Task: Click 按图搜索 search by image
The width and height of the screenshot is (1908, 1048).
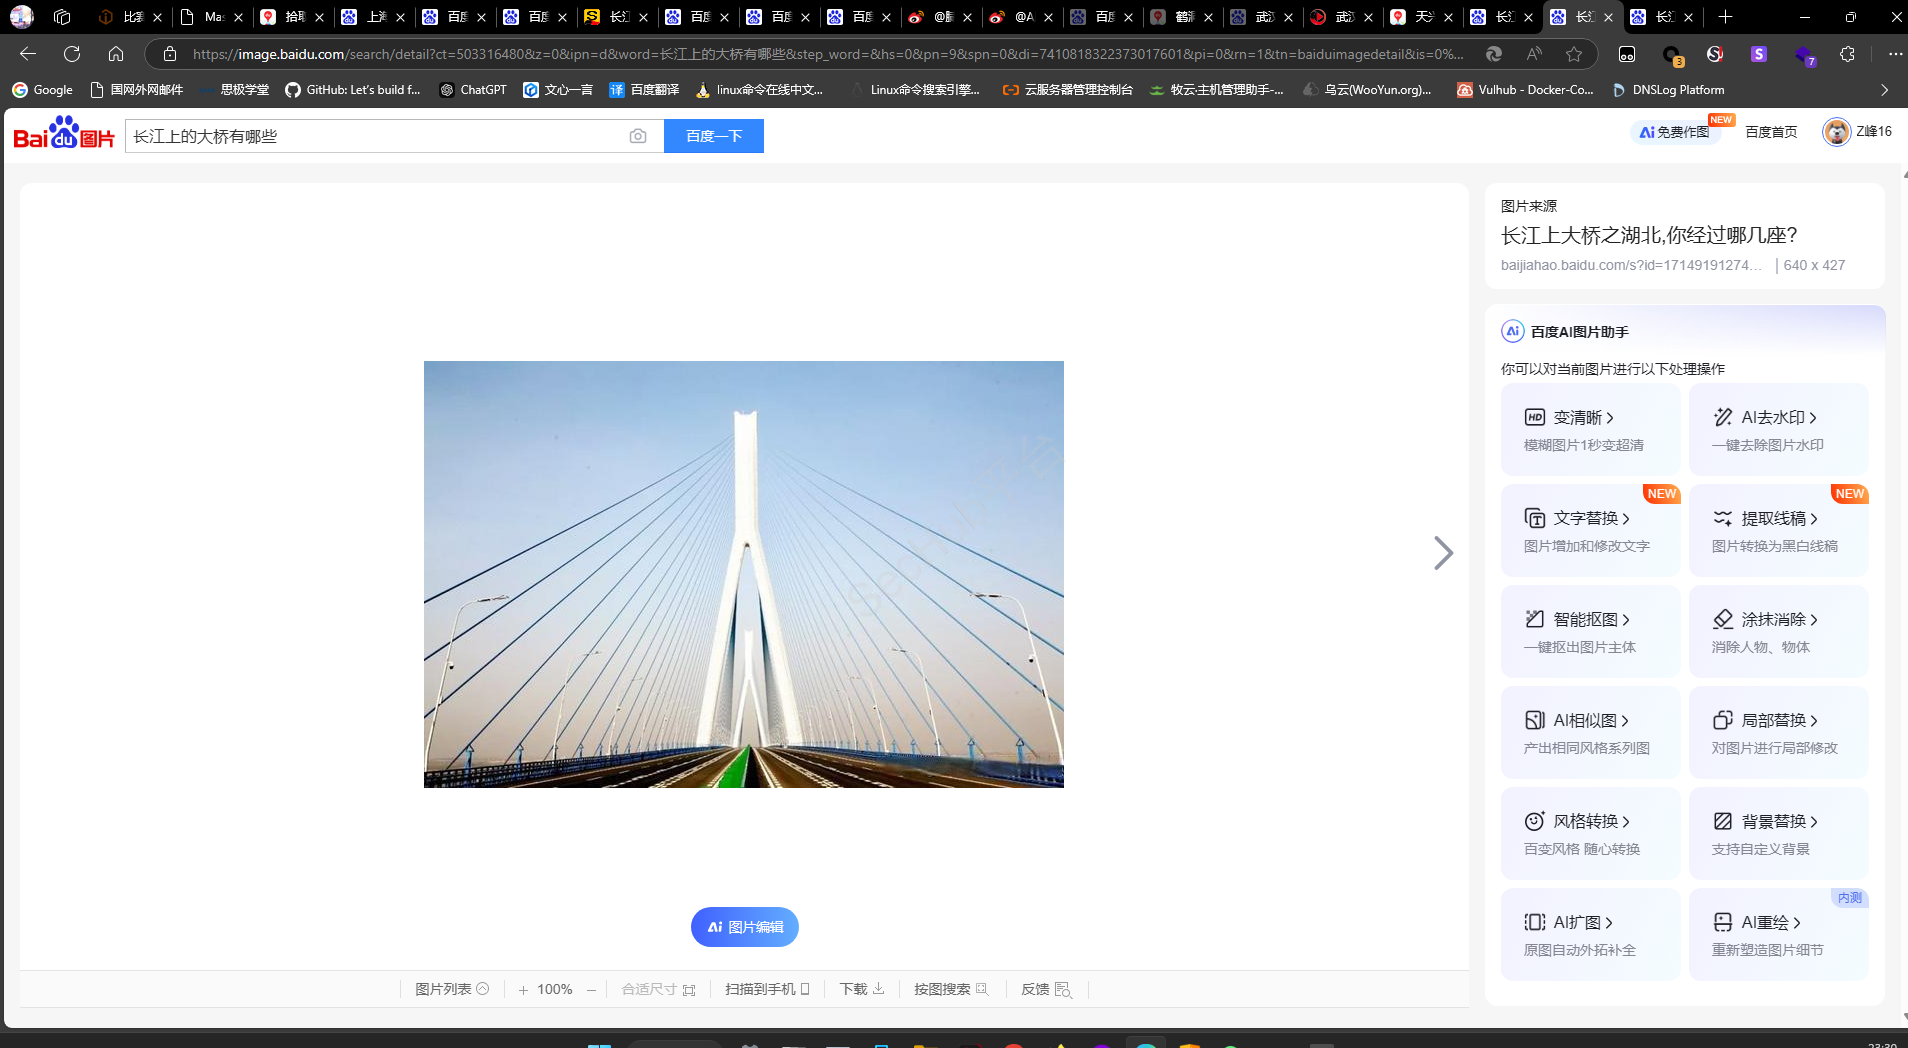Action: click(x=951, y=989)
